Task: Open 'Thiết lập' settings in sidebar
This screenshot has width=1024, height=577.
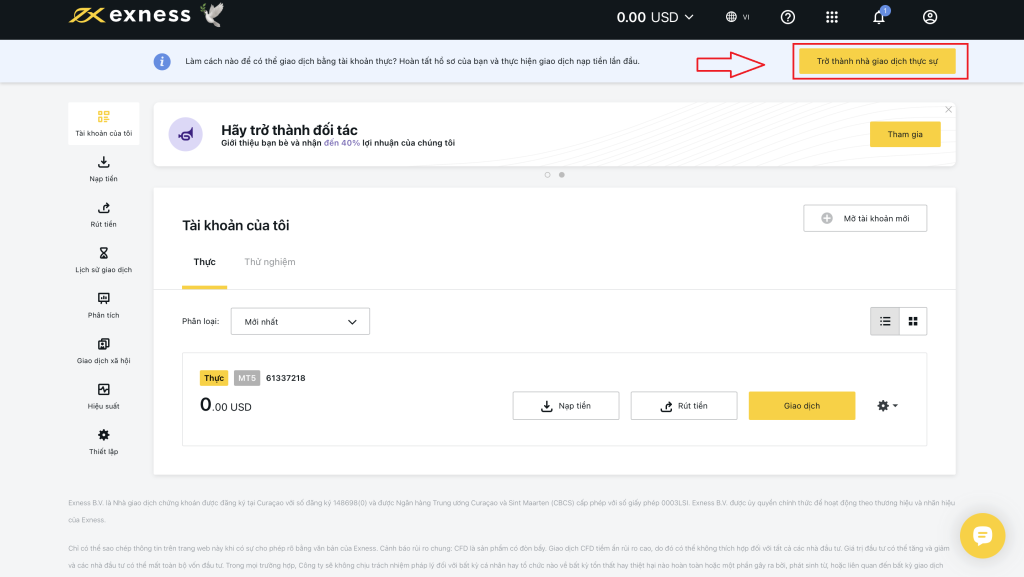Action: click(x=104, y=442)
